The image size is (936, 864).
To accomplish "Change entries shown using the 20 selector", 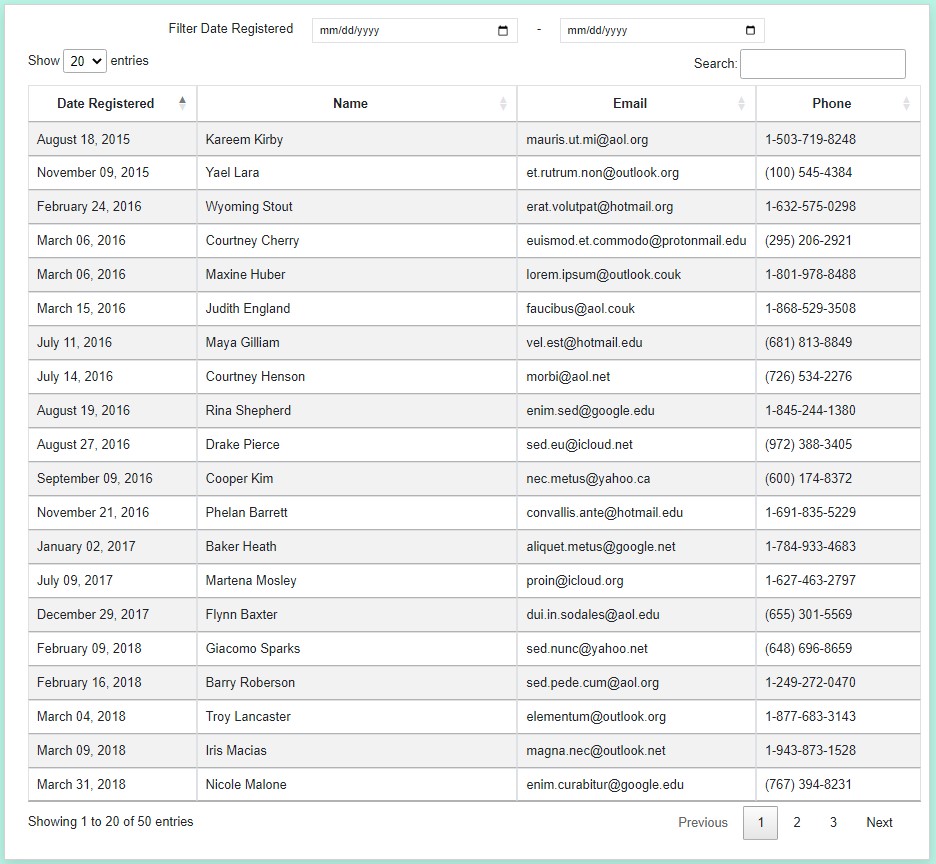I will (85, 61).
